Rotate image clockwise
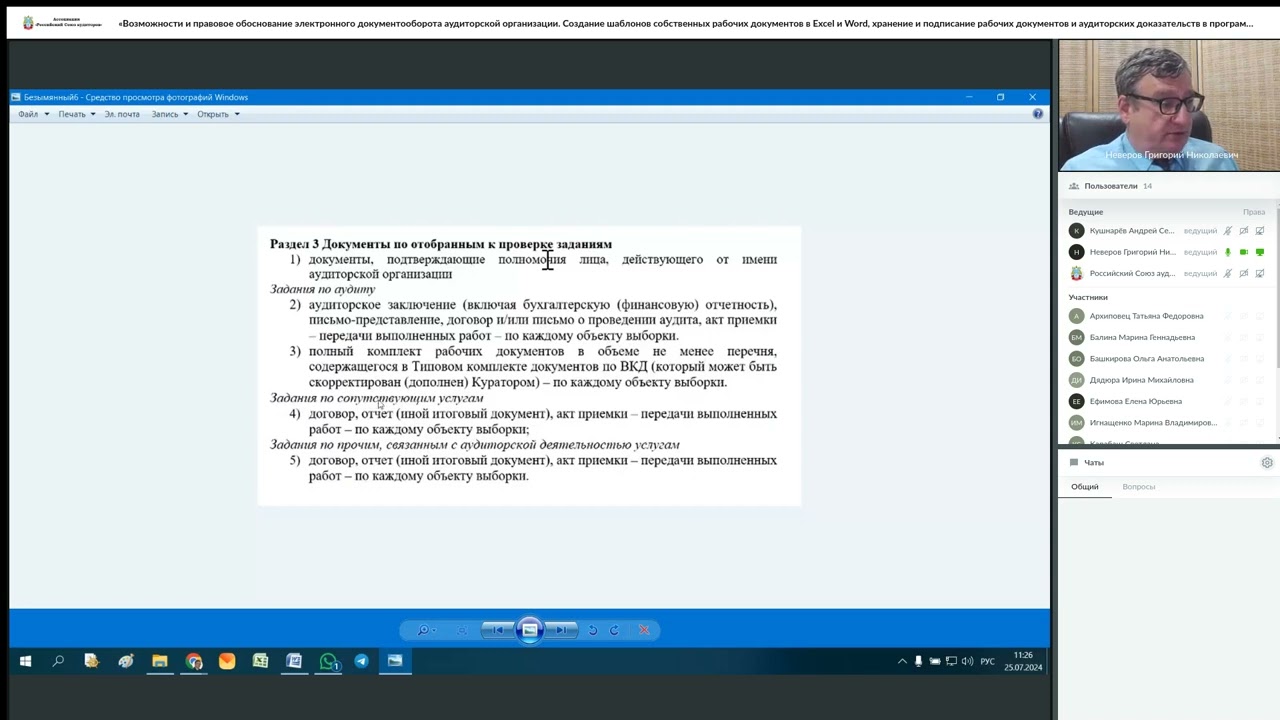Viewport: 1280px width, 720px height. [x=614, y=630]
